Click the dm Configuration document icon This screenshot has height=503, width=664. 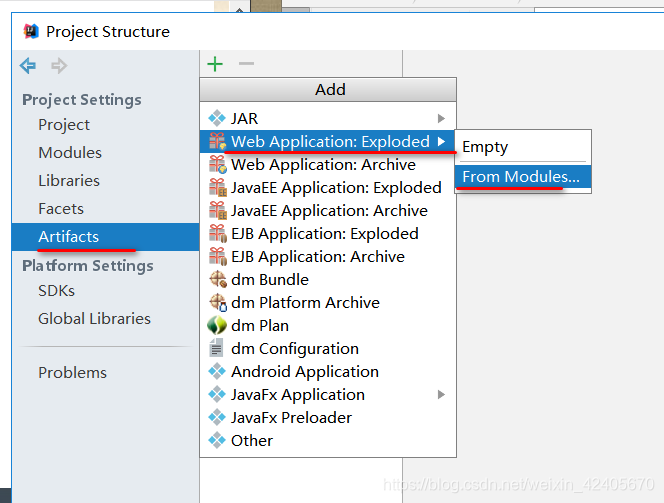[216, 348]
